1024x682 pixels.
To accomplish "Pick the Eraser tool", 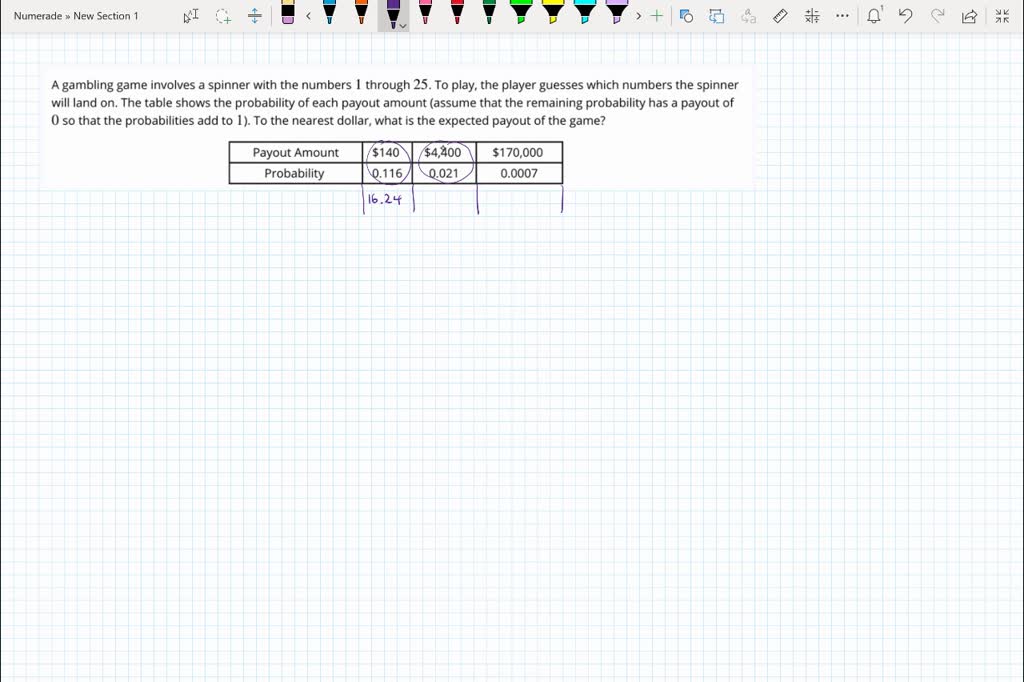I will 288,13.
